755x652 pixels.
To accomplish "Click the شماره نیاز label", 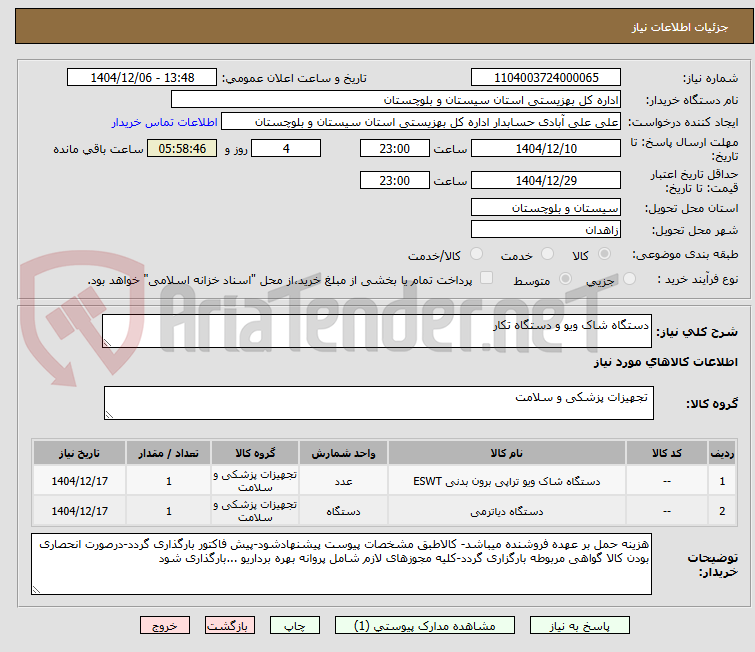I will (x=710, y=78).
